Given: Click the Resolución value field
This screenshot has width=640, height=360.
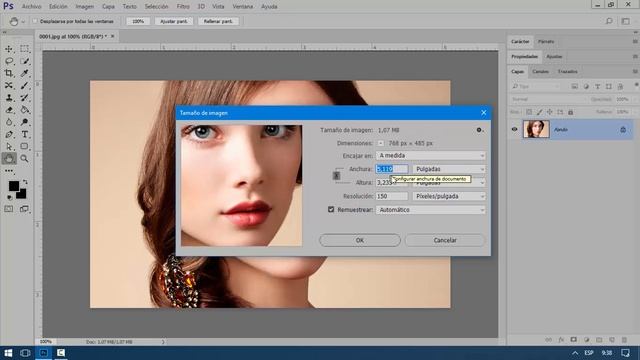Looking at the screenshot, I should coord(391,196).
